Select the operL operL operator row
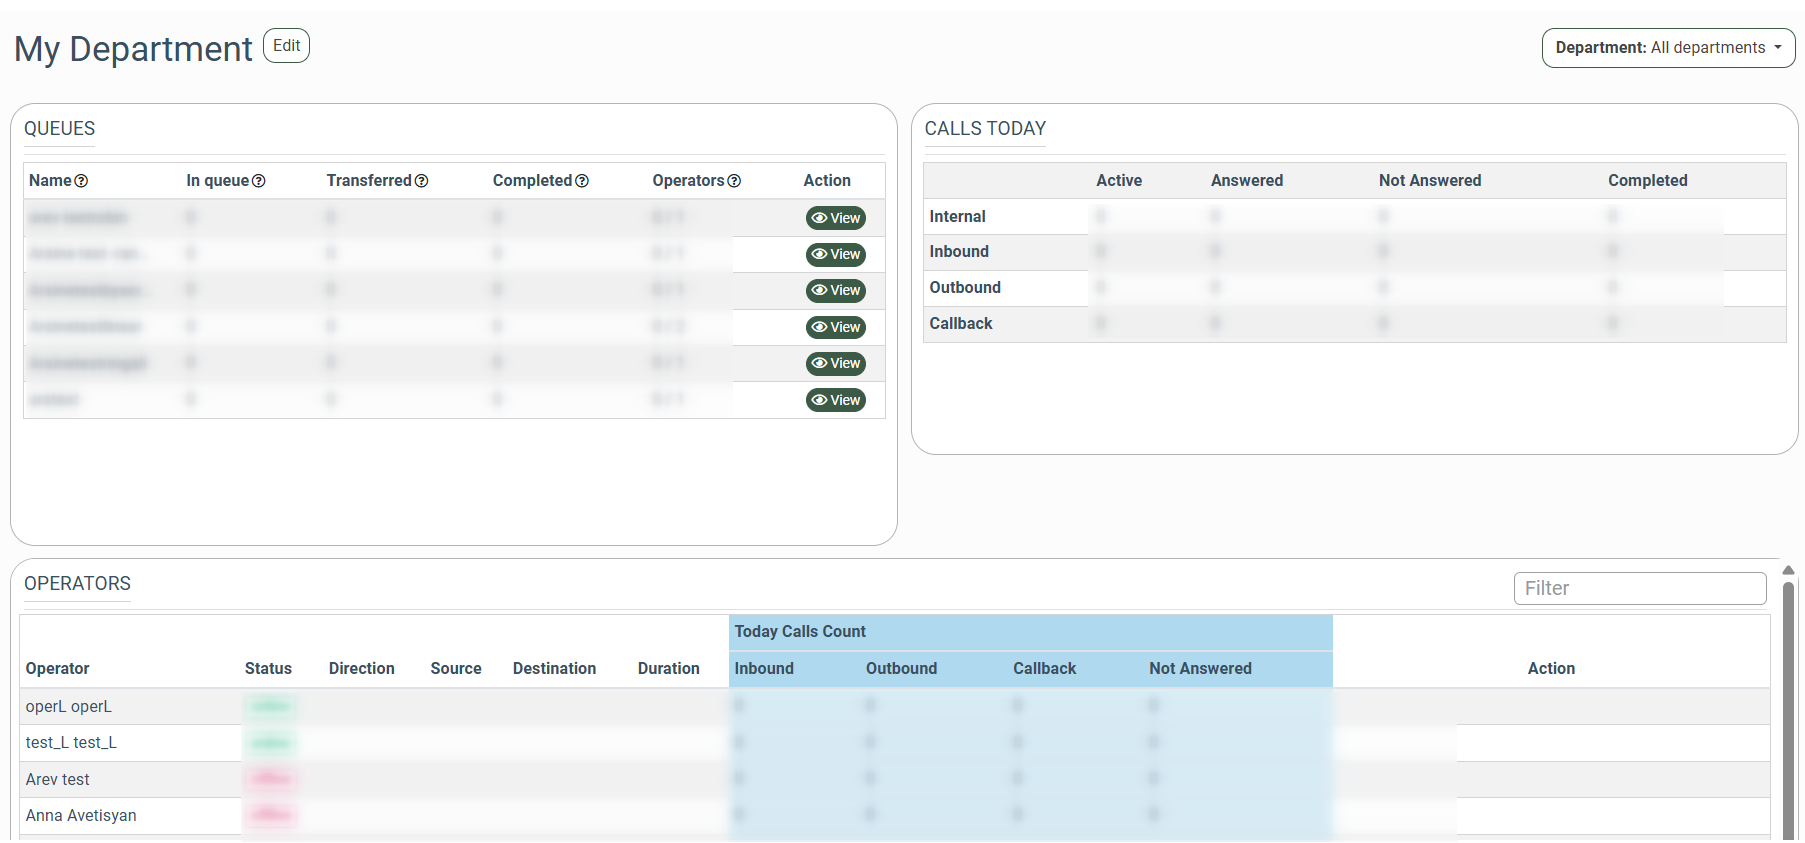 pos(69,707)
